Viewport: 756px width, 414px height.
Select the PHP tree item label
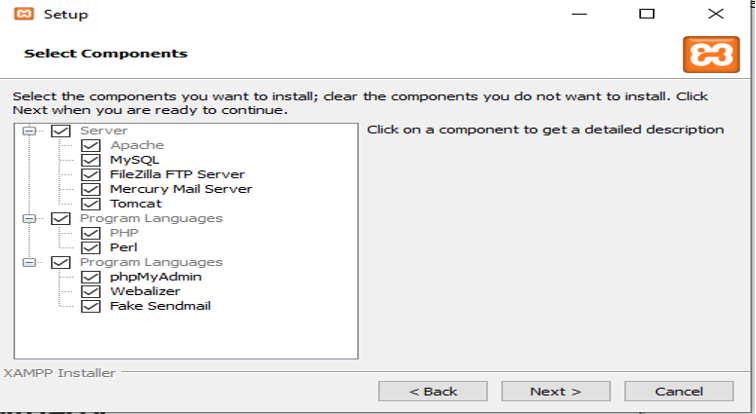(x=125, y=233)
